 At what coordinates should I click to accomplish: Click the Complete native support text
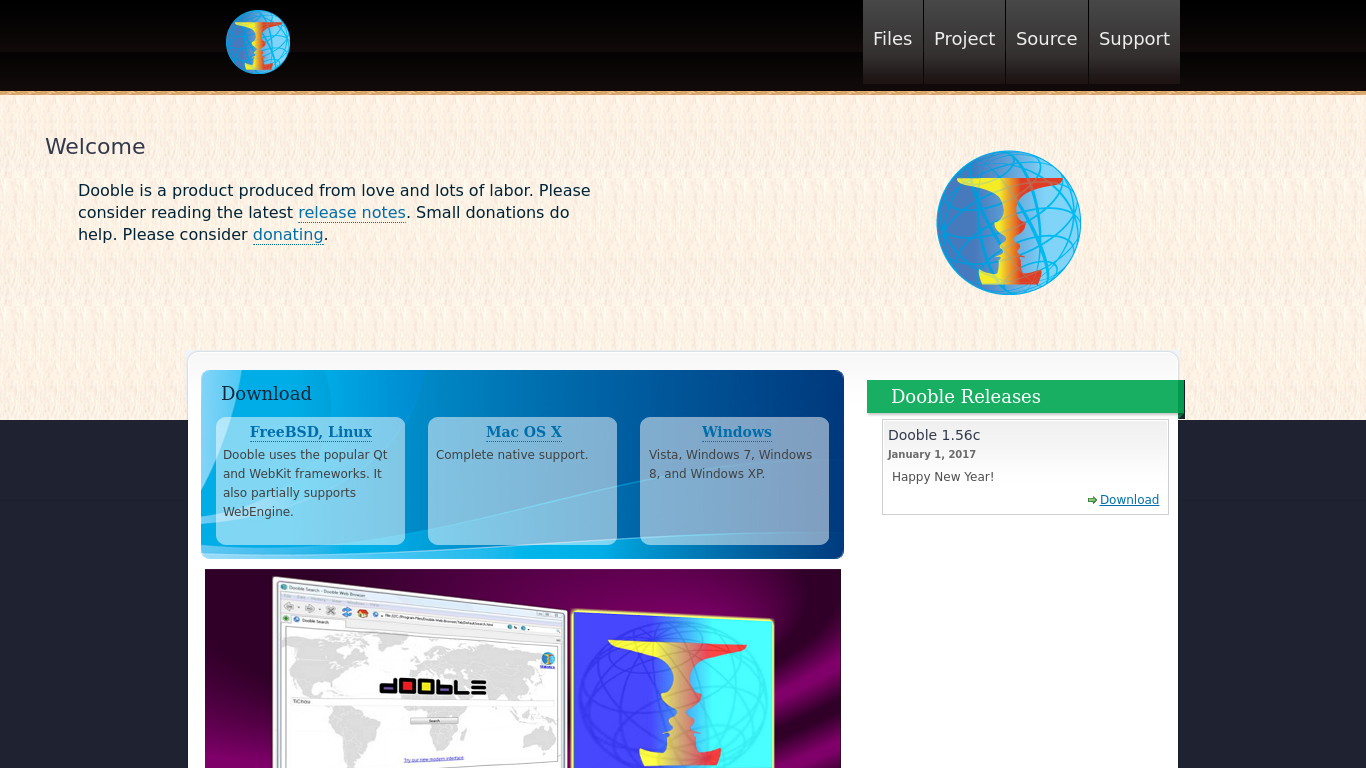click(512, 455)
